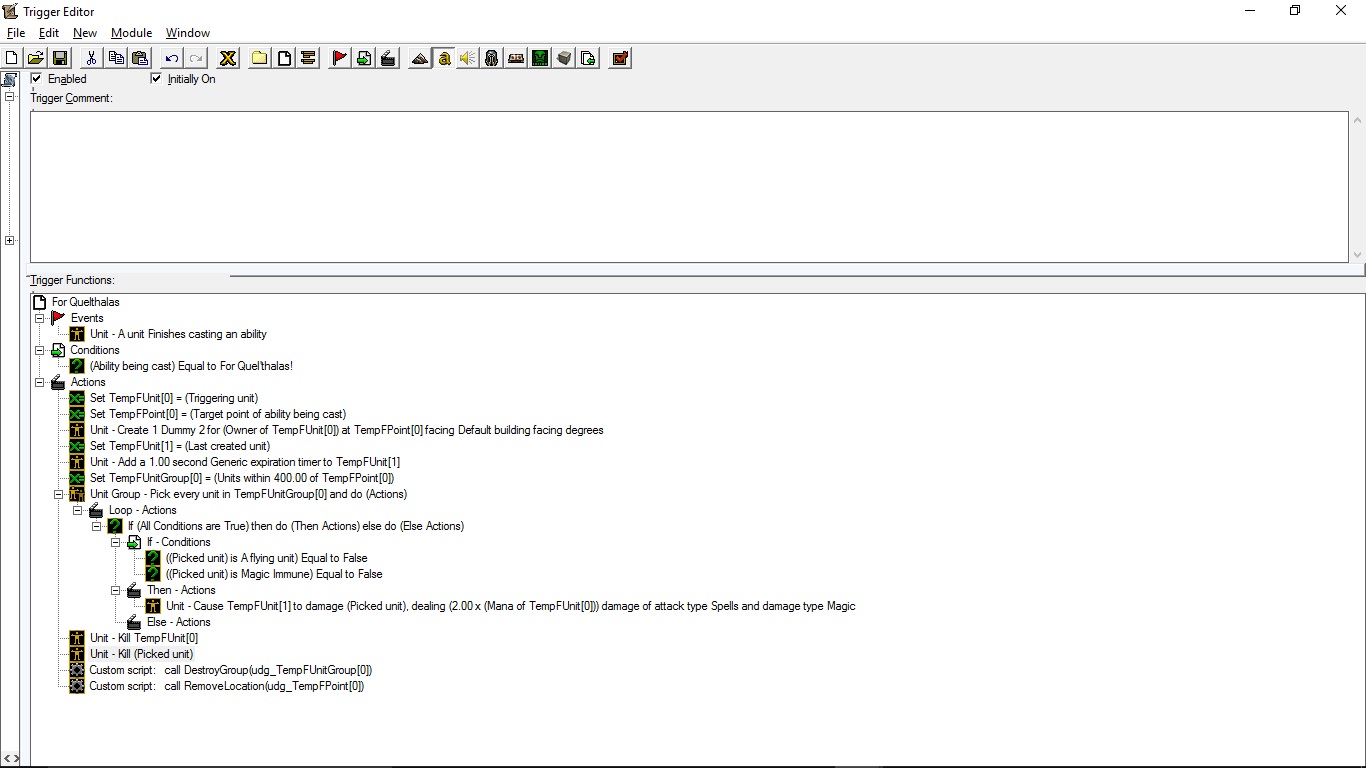1366x770 pixels.
Task: Add a new action with the clapperboard icon
Action: (x=388, y=58)
